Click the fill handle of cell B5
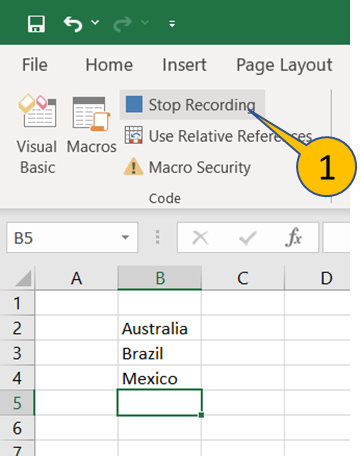The width and height of the screenshot is (360, 456). pyautogui.click(x=201, y=415)
